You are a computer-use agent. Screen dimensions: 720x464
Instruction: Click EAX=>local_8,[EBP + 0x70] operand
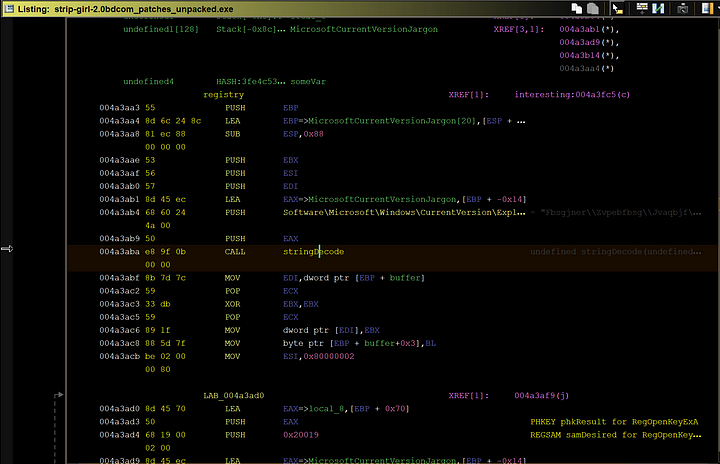[346, 409]
